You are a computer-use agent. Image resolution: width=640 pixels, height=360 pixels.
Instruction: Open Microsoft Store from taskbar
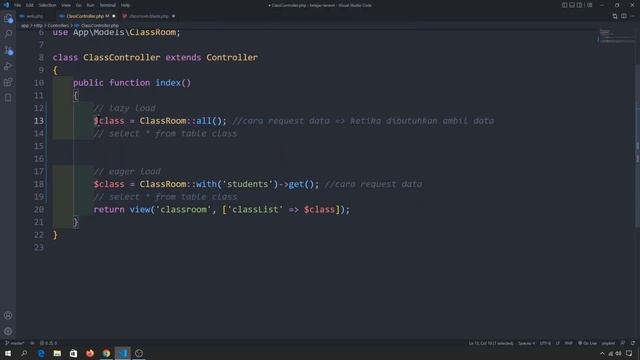pyautogui.click(x=73, y=353)
